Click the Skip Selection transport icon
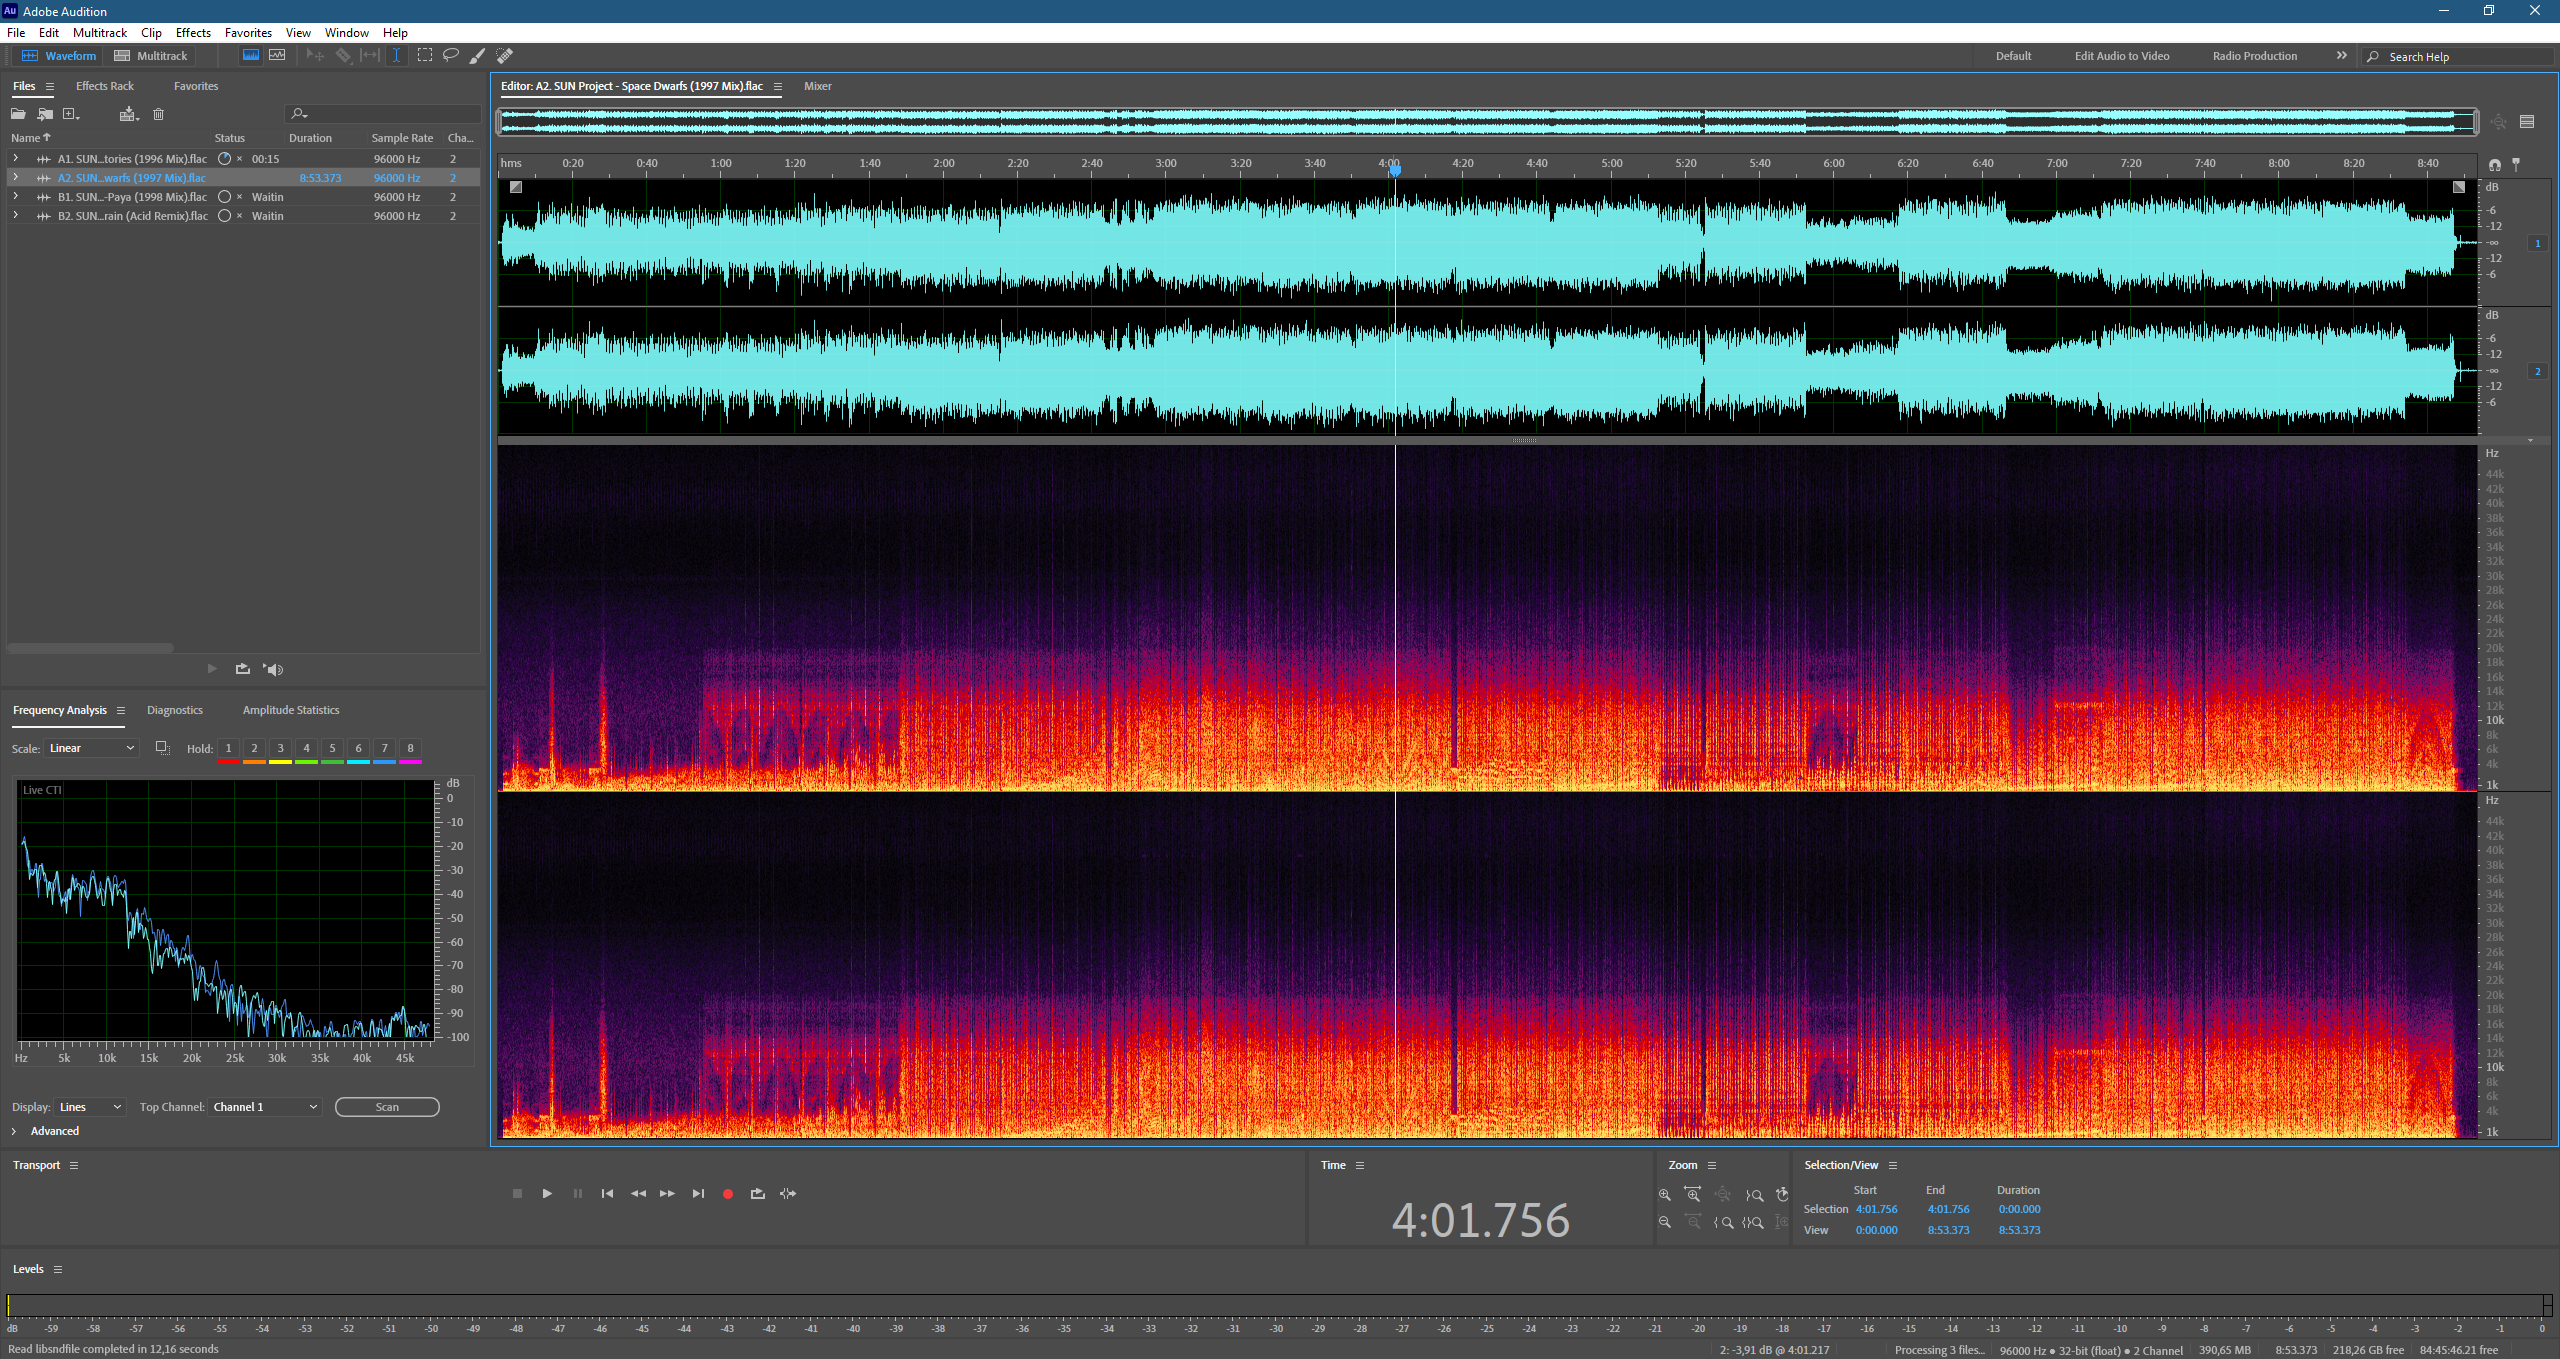Image resolution: width=2560 pixels, height=1359 pixels. (x=788, y=1193)
